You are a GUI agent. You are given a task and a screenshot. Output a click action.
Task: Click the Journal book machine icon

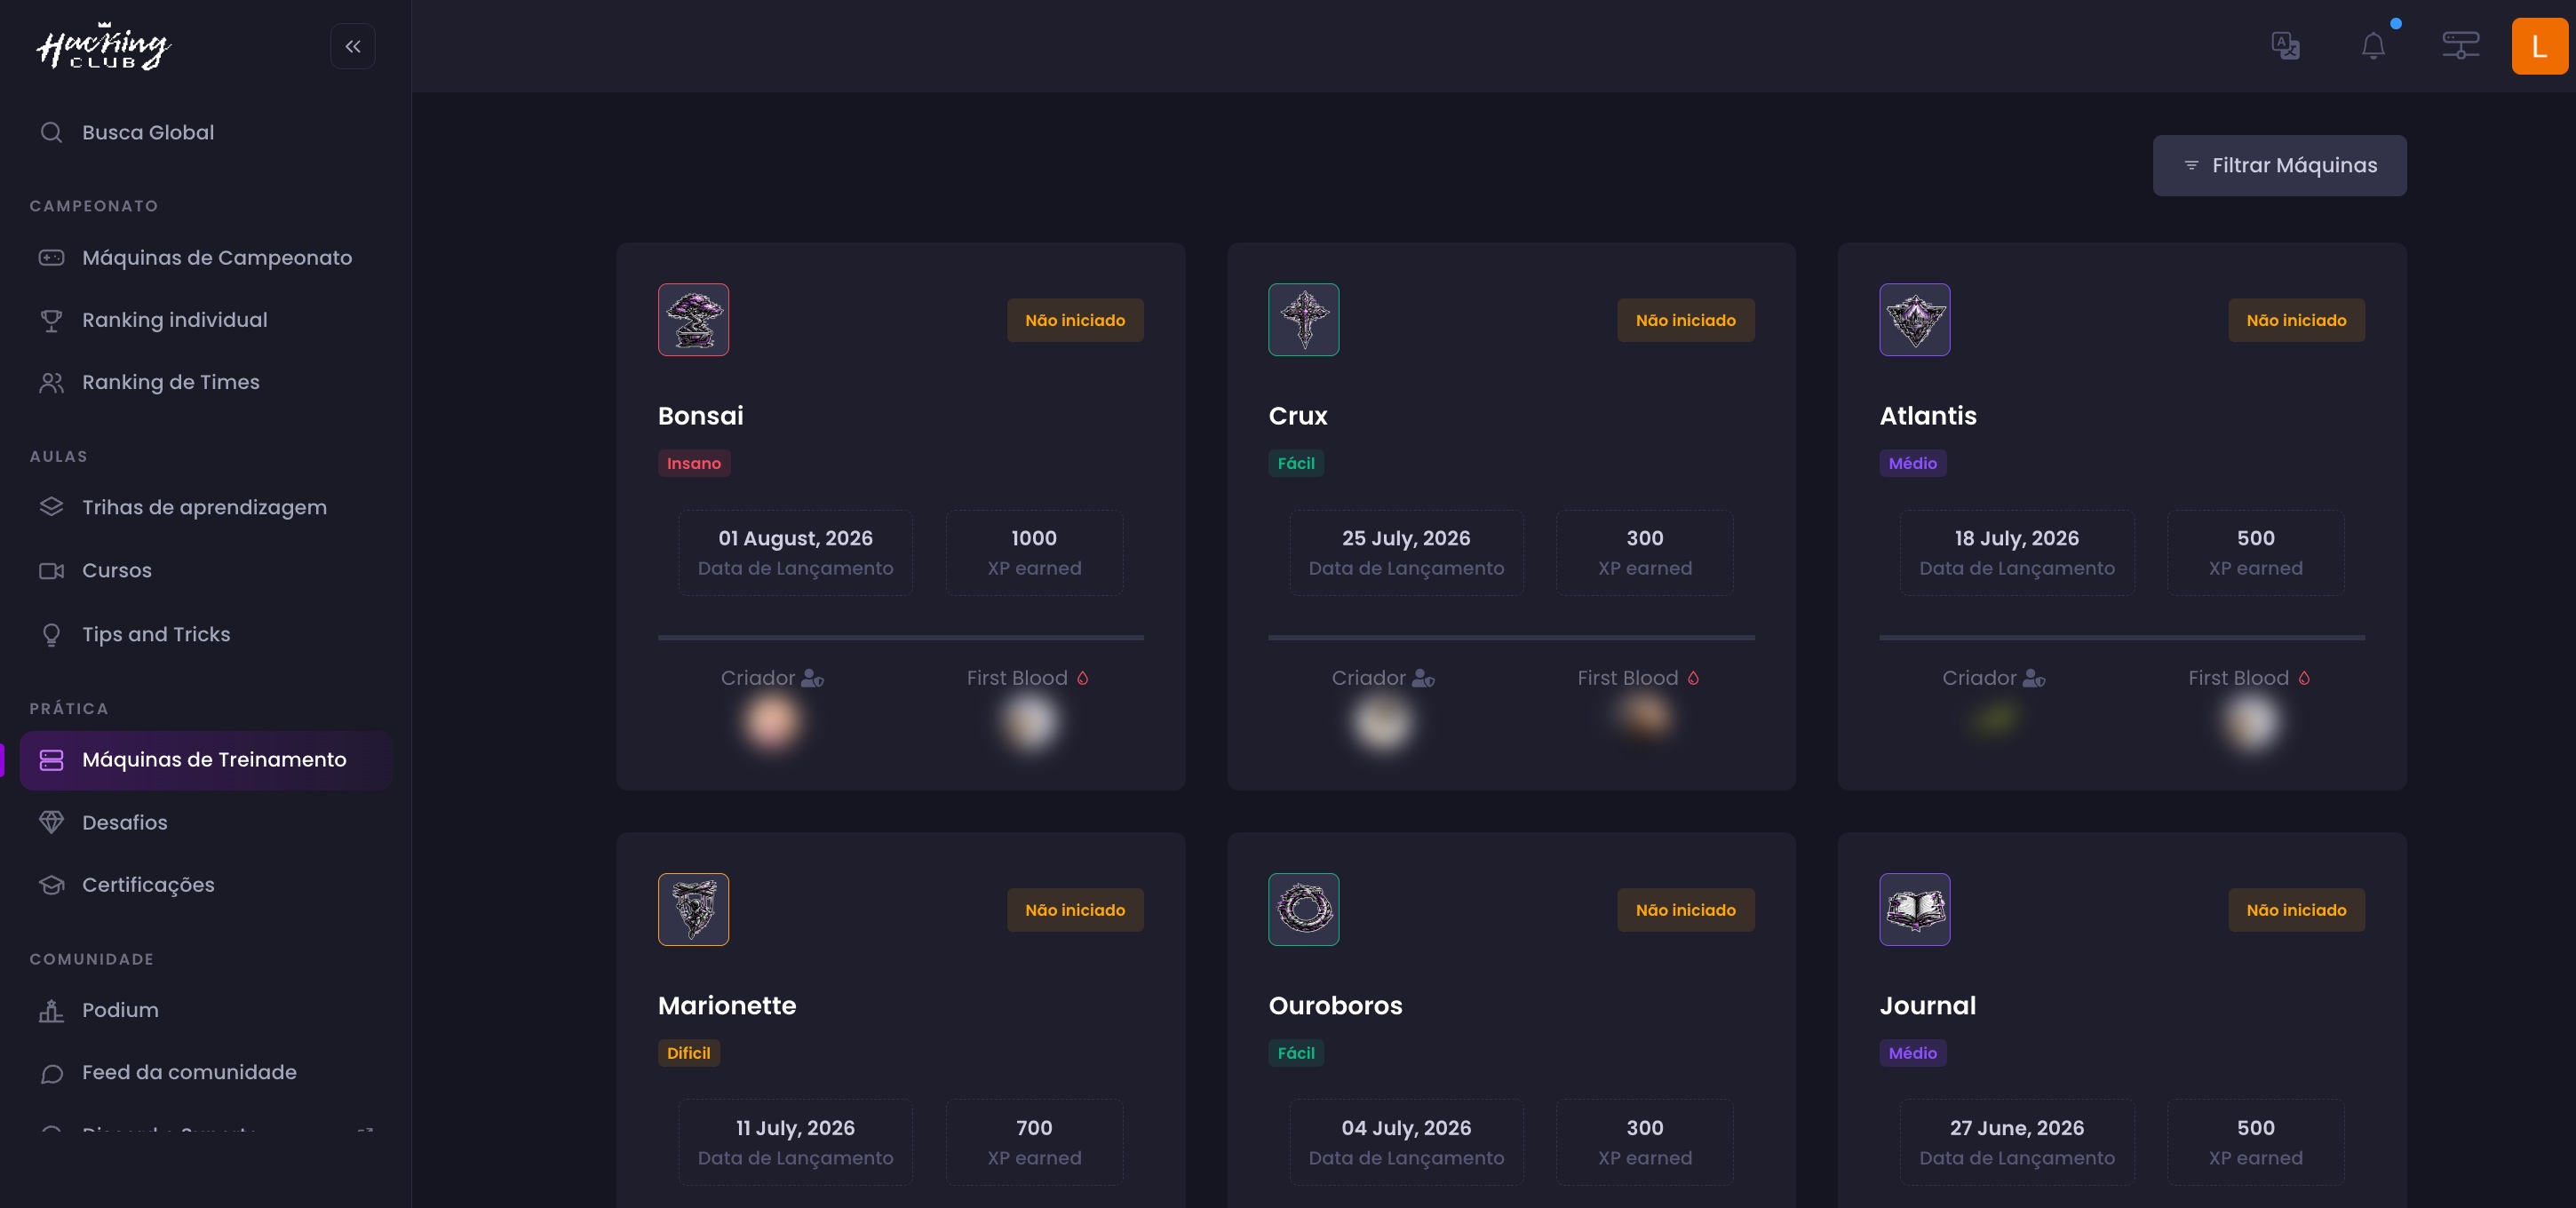coord(1914,909)
